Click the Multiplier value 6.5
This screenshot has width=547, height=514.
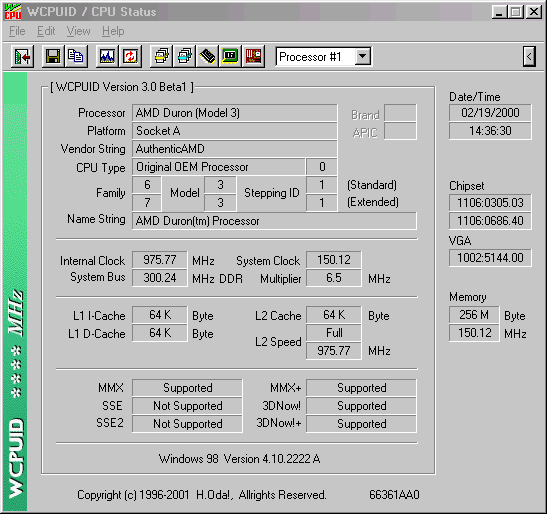[x=334, y=278]
